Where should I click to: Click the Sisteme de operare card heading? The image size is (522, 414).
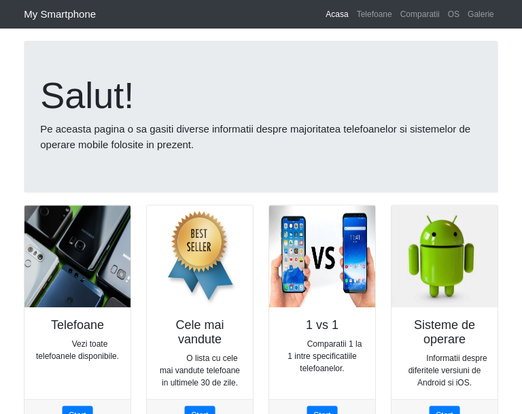pyautogui.click(x=444, y=332)
